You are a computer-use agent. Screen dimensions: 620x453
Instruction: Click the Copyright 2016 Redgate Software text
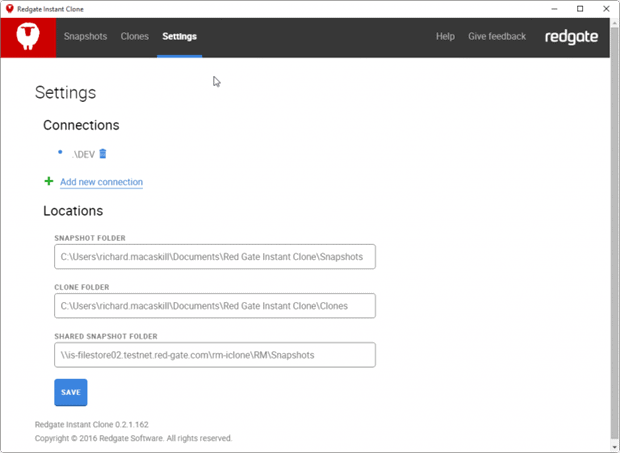click(133, 438)
